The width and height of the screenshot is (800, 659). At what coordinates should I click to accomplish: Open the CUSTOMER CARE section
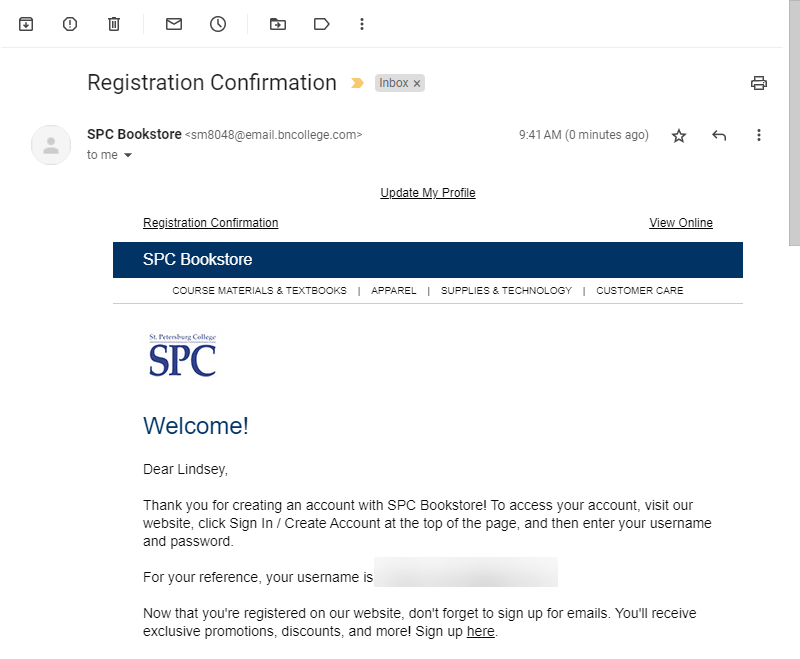point(640,290)
